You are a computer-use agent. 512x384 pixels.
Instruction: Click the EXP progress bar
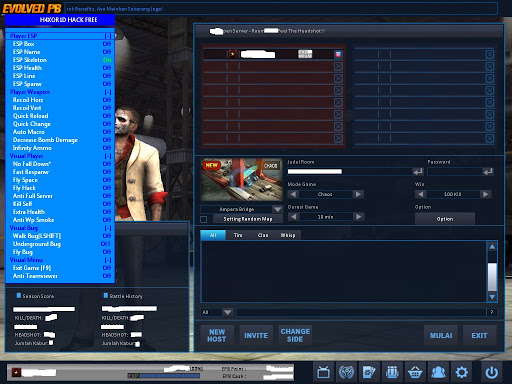(164, 376)
